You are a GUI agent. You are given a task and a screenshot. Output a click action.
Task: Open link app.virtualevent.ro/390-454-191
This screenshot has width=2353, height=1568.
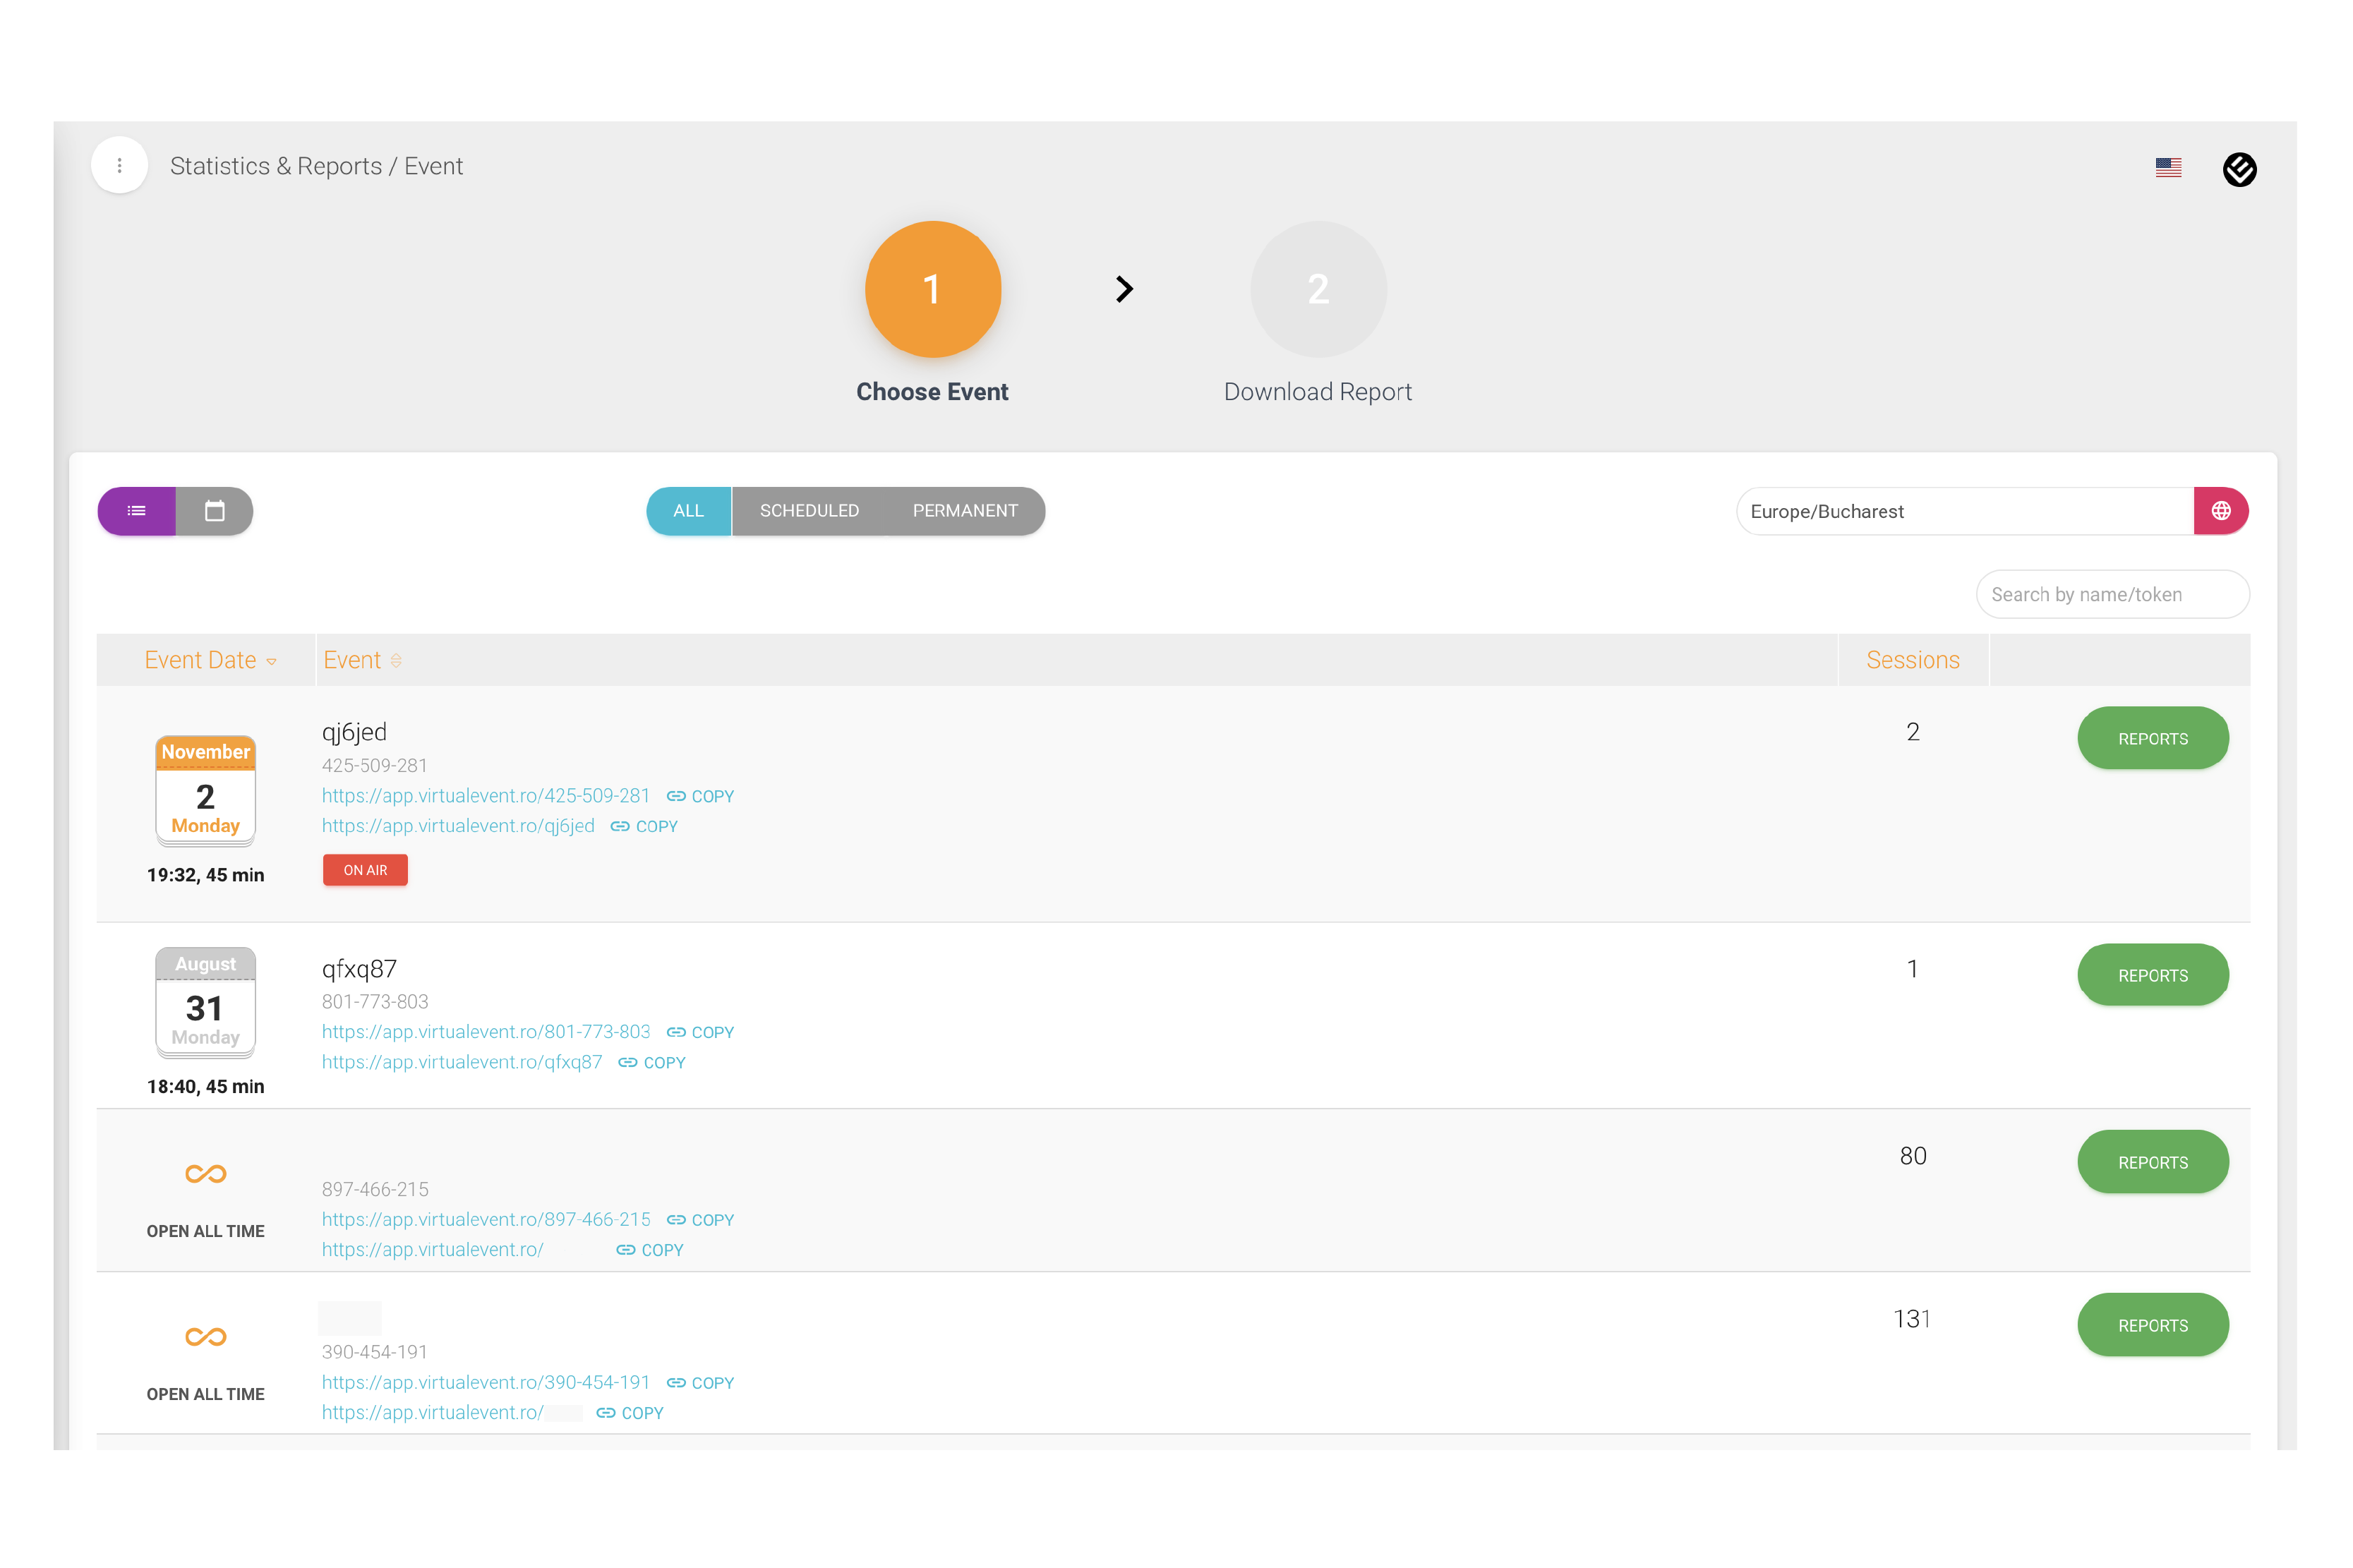(486, 1383)
